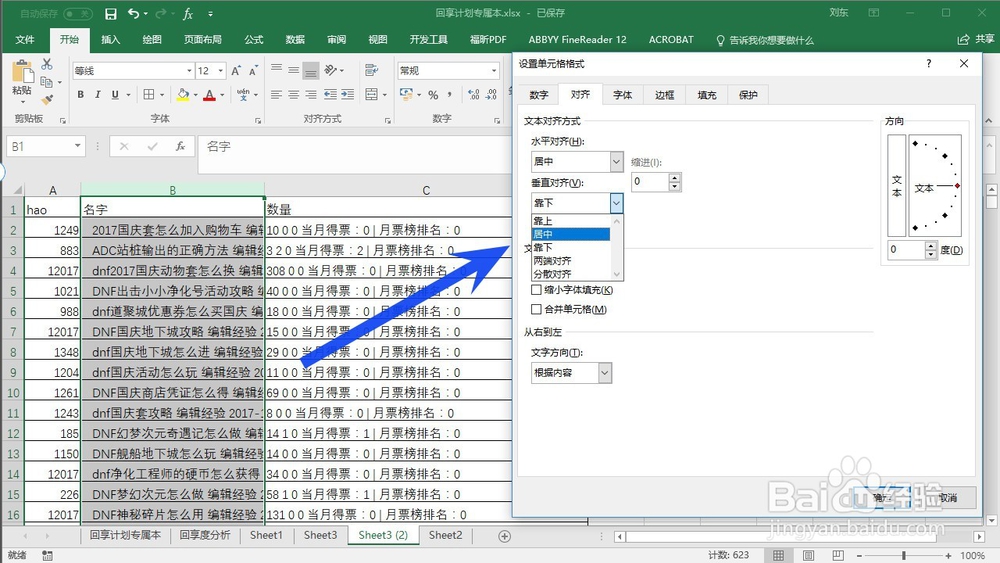
Task: Click the Orientation text angle icon
Action: pos(330,70)
